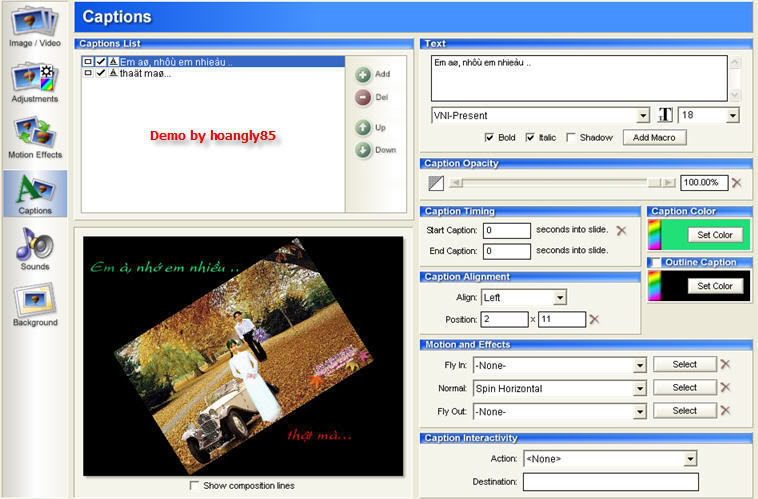Open the Sounds section
This screenshot has width=758, height=499.
point(35,250)
